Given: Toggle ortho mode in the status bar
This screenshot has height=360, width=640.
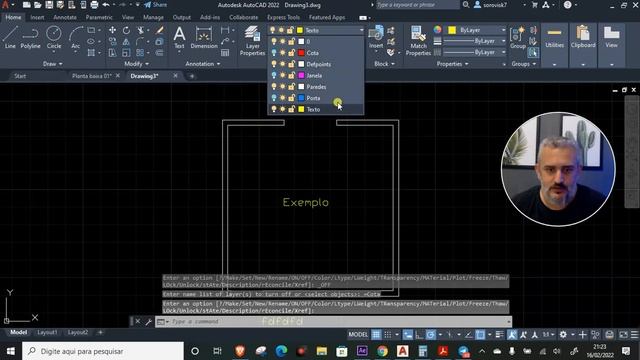Looking at the screenshot, I should [419, 335].
